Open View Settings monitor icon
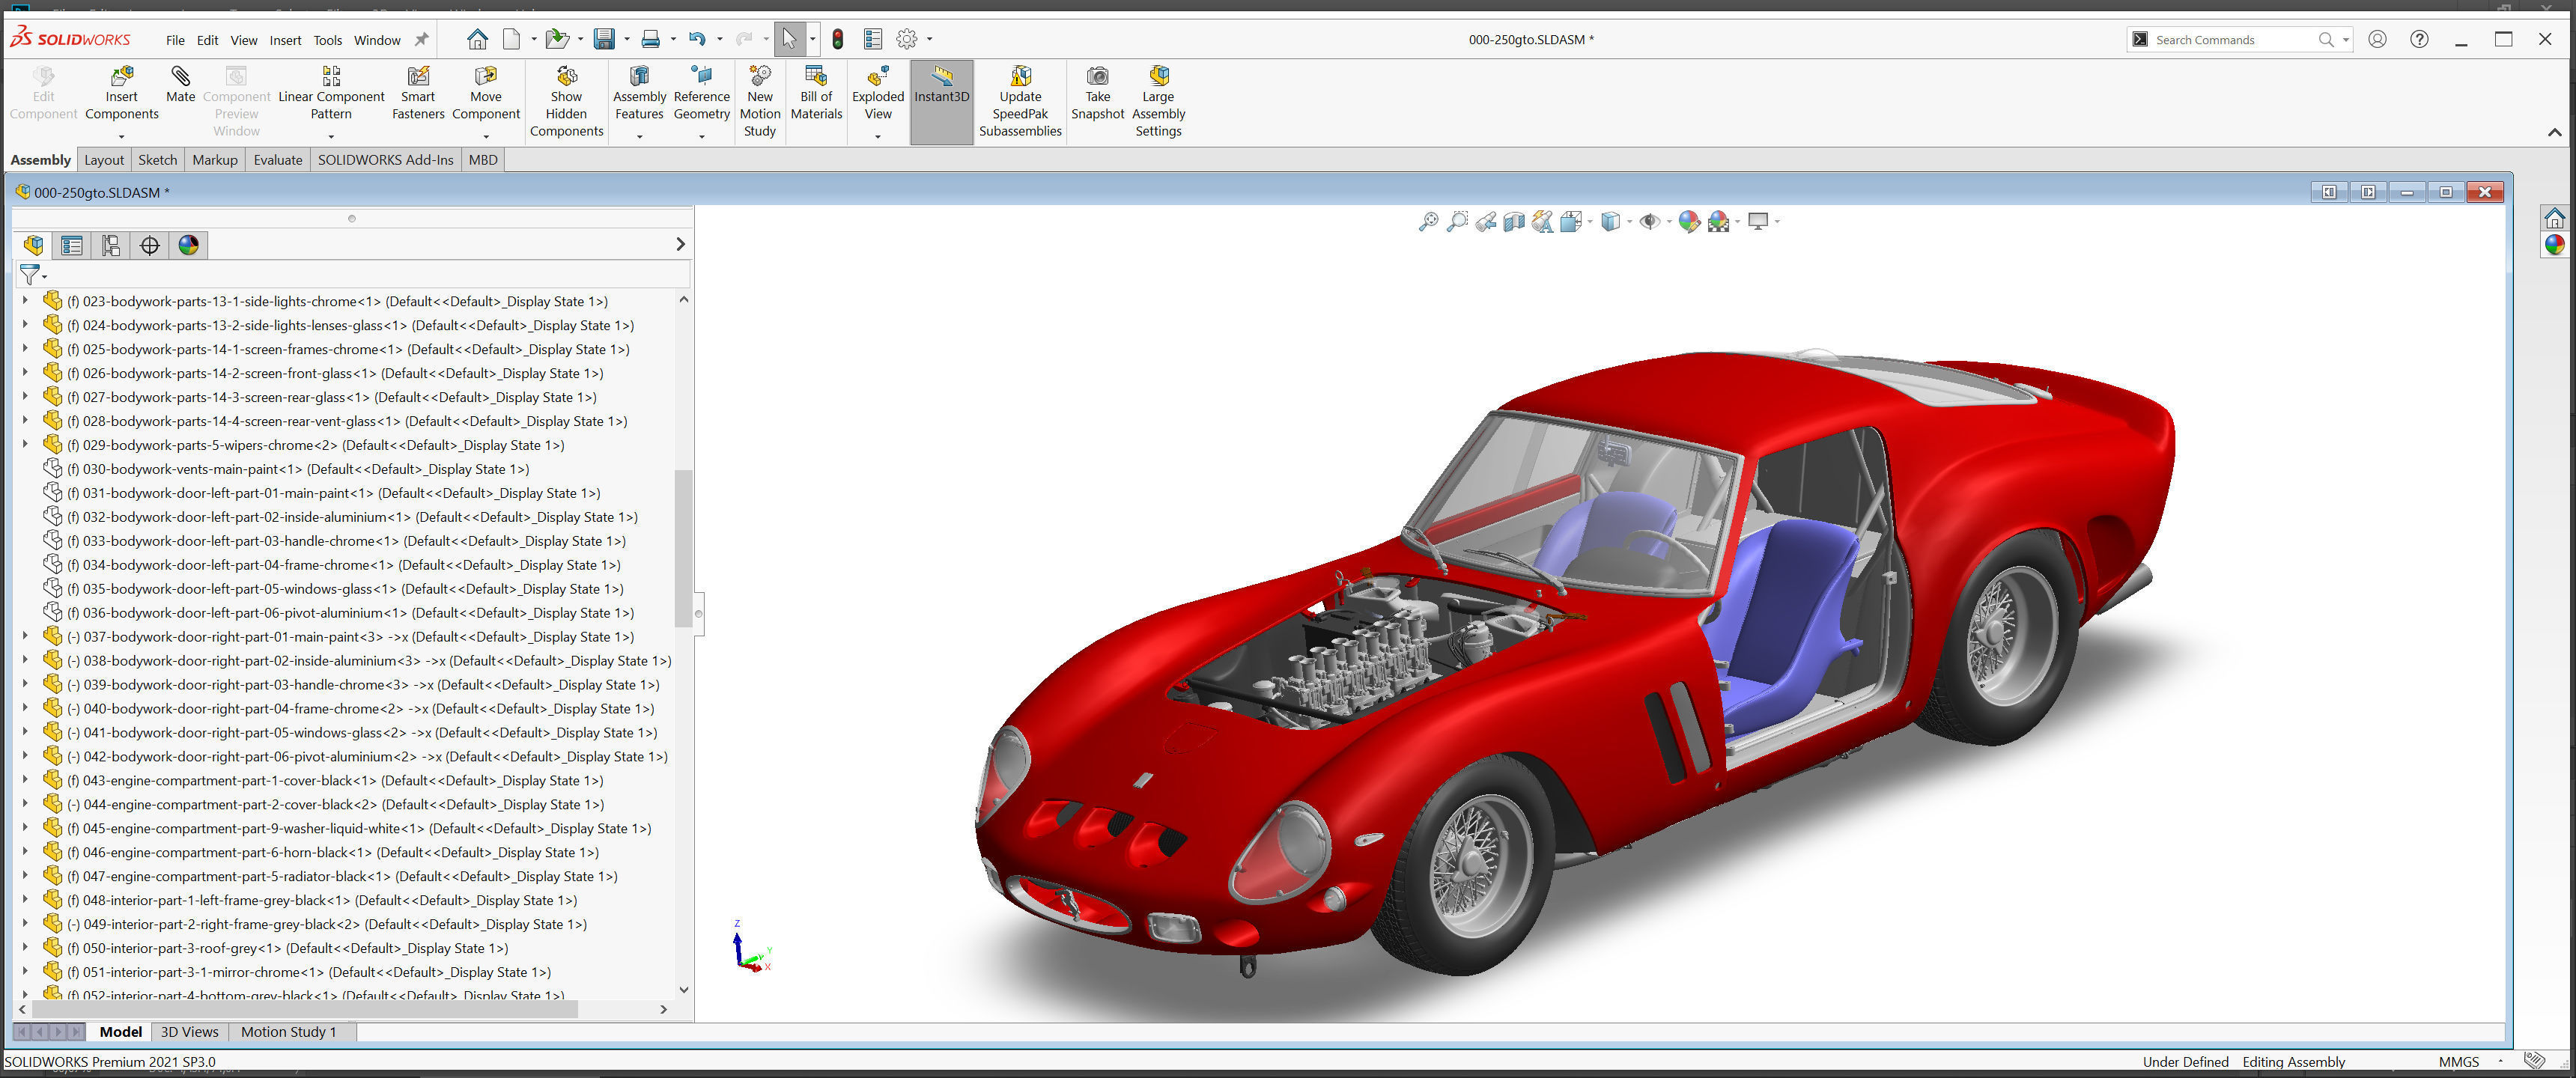Image resolution: width=2576 pixels, height=1078 pixels. point(1757,221)
